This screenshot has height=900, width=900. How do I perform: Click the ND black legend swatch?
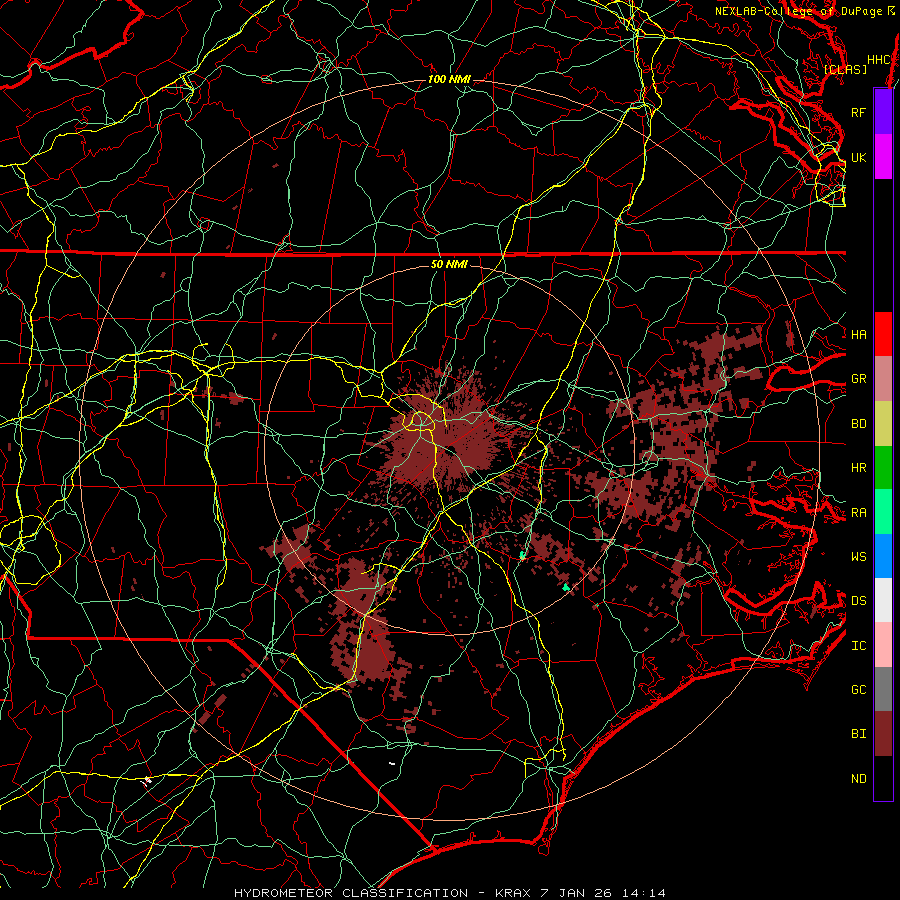pos(883,778)
